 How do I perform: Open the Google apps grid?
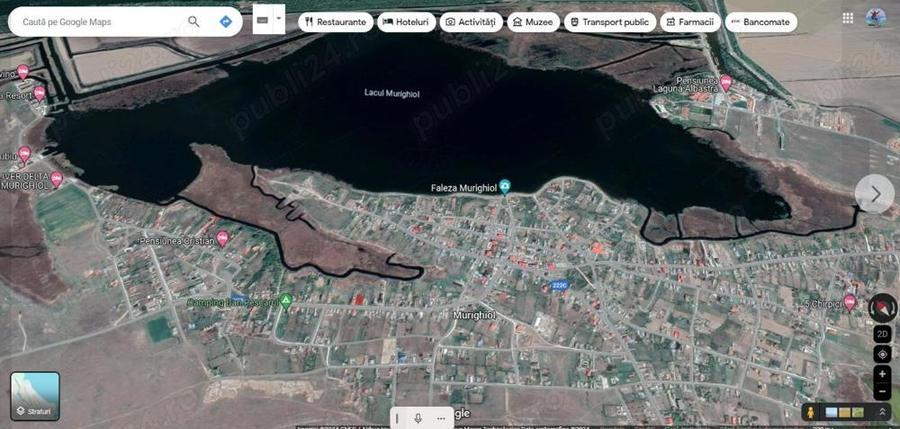pos(848,18)
